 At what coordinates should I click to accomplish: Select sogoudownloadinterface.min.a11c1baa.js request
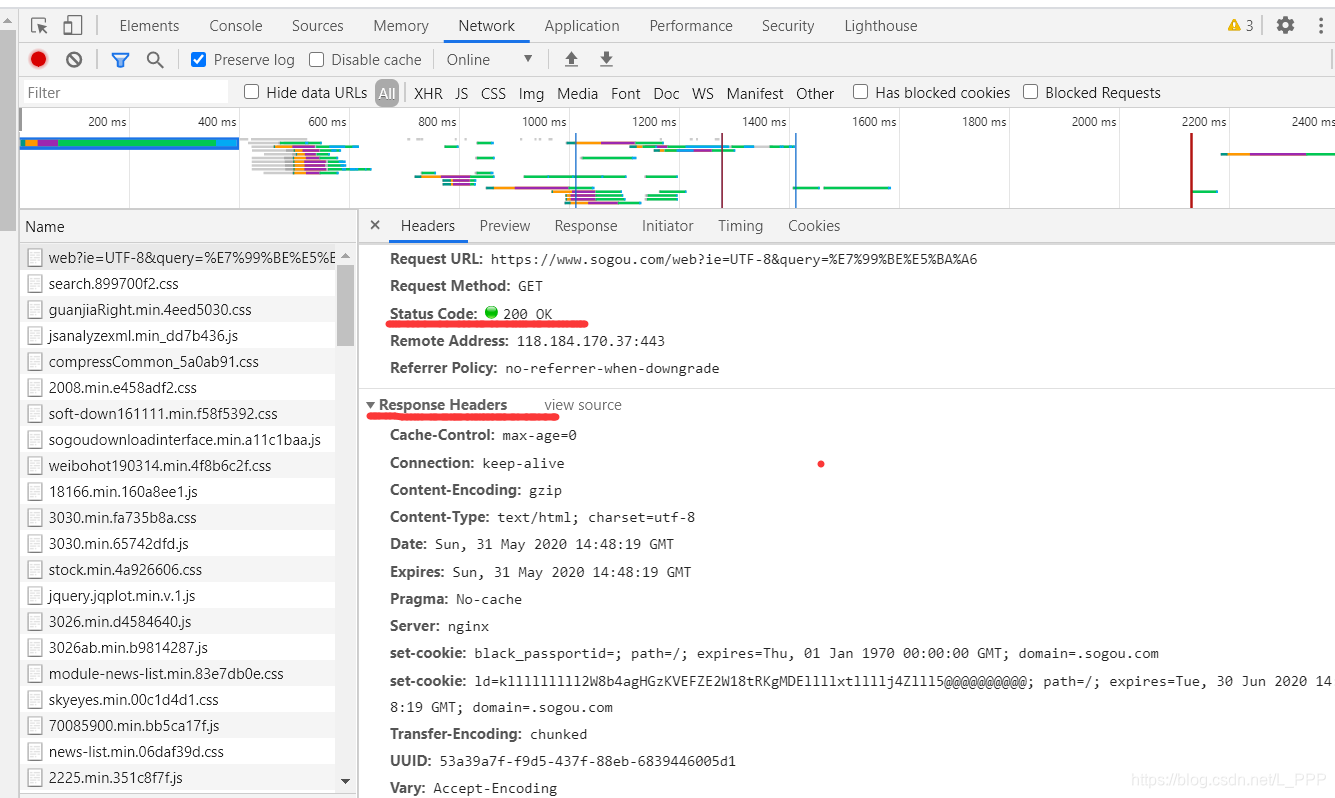[x=179, y=440]
